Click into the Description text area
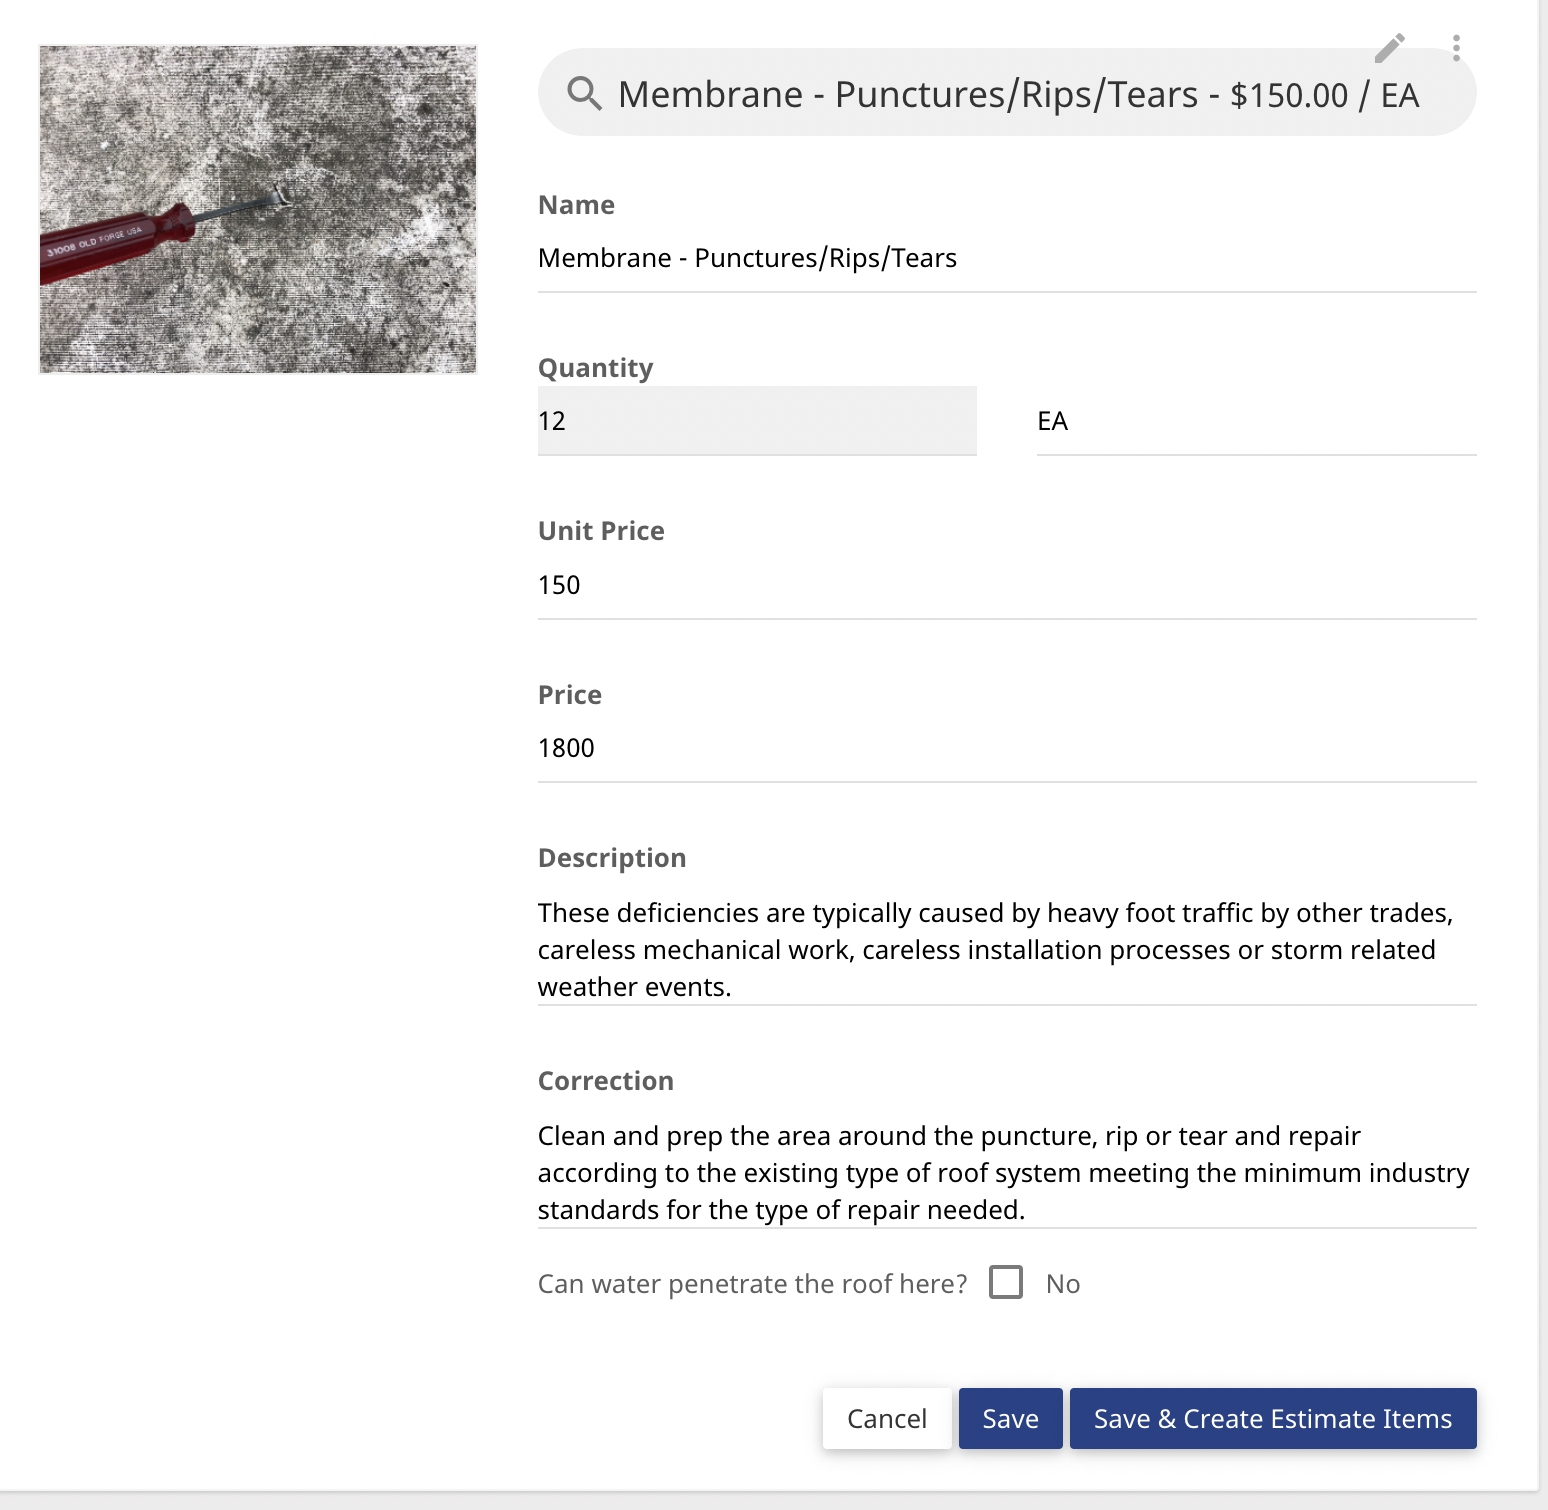 click(1007, 949)
